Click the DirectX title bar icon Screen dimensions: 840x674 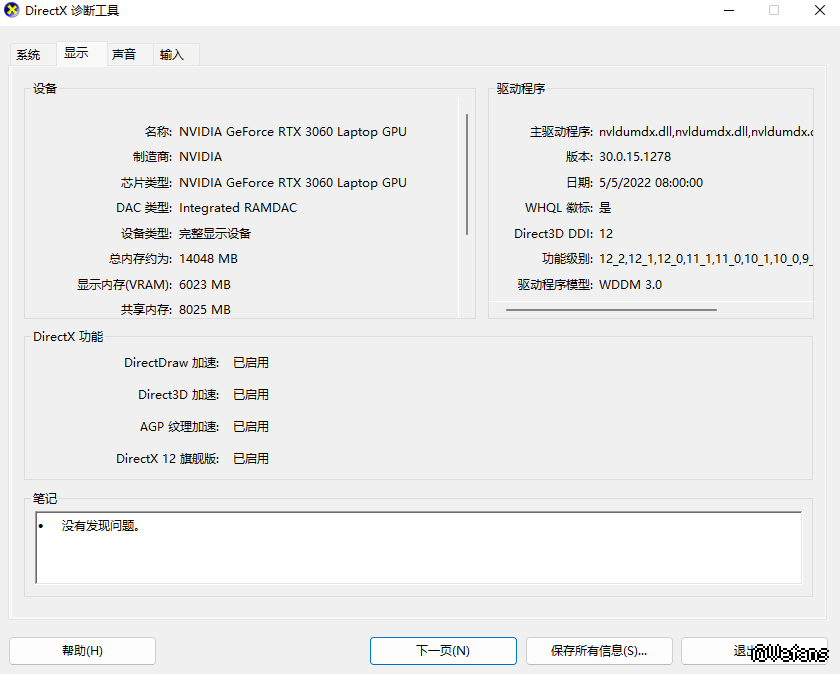(x=11, y=10)
